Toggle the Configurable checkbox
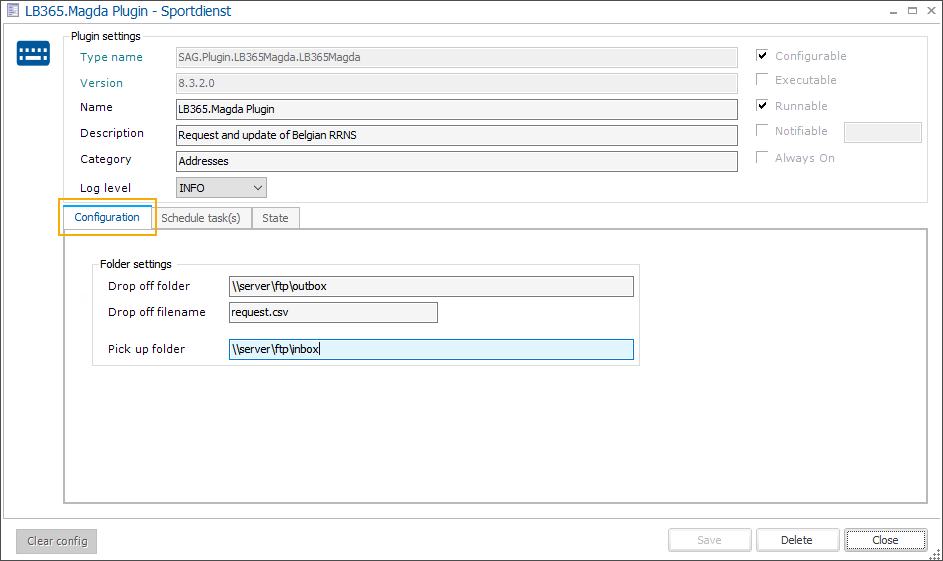This screenshot has height=561, width=943. tap(763, 56)
